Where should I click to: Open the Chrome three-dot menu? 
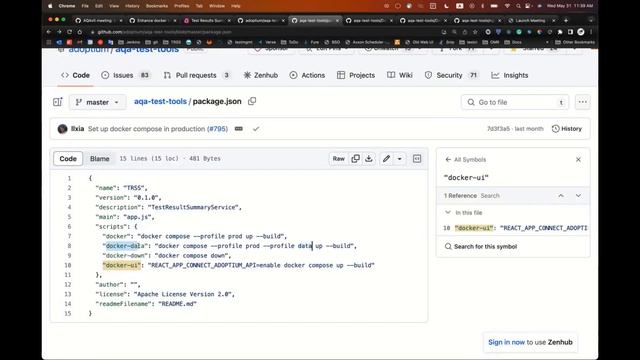tap(591, 32)
